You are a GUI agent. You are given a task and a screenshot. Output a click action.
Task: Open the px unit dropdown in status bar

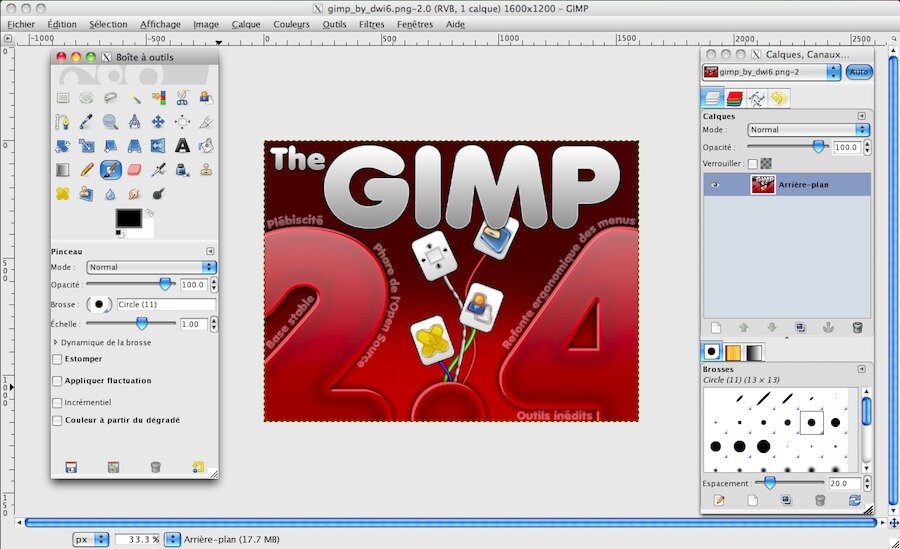coord(91,539)
